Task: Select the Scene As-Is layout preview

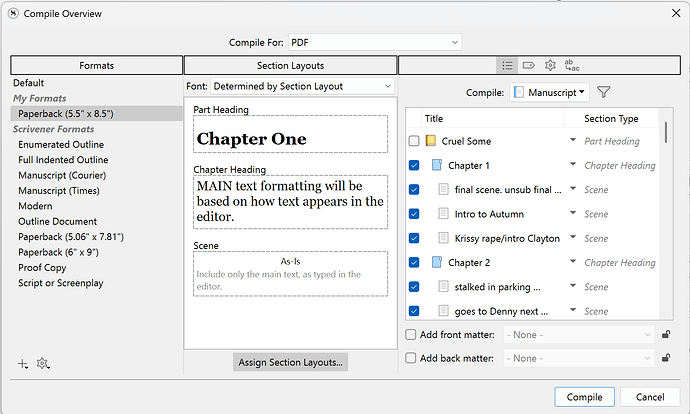Action: (x=290, y=274)
